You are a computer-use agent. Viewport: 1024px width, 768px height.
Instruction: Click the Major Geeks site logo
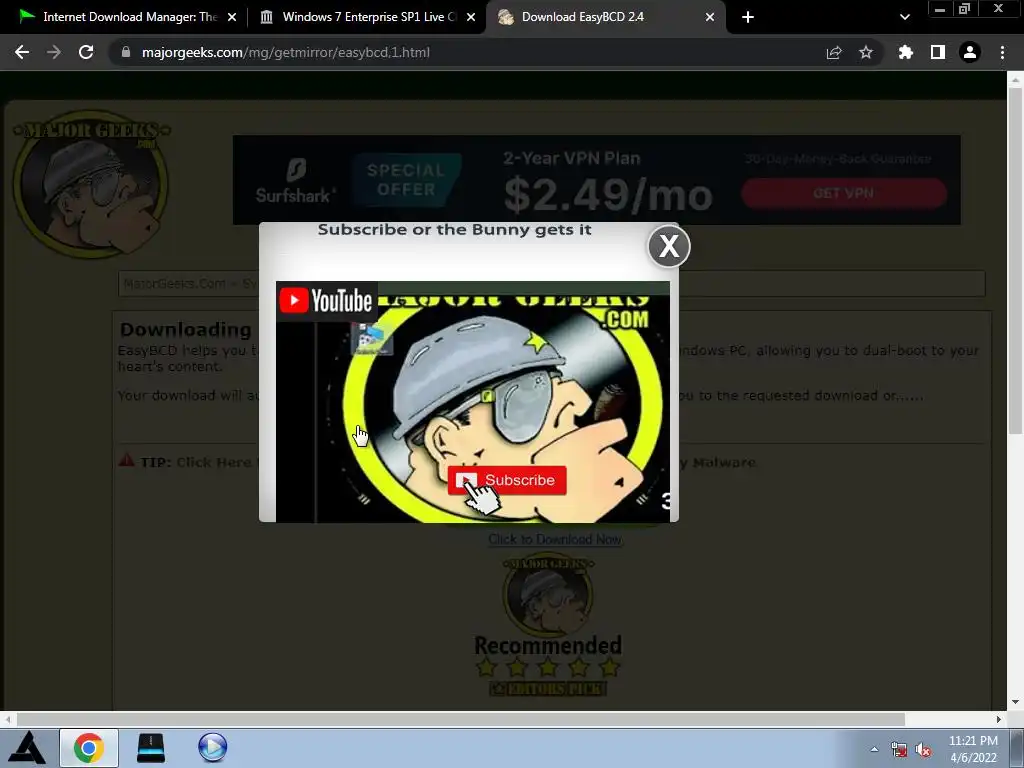91,184
